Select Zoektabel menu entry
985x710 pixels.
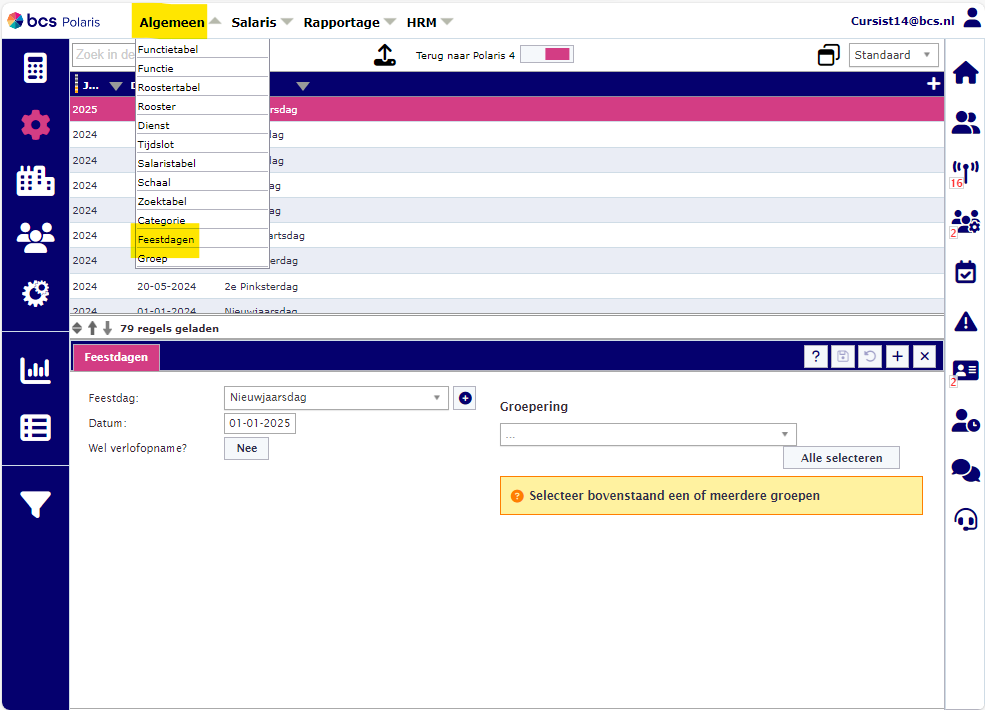[202, 201]
